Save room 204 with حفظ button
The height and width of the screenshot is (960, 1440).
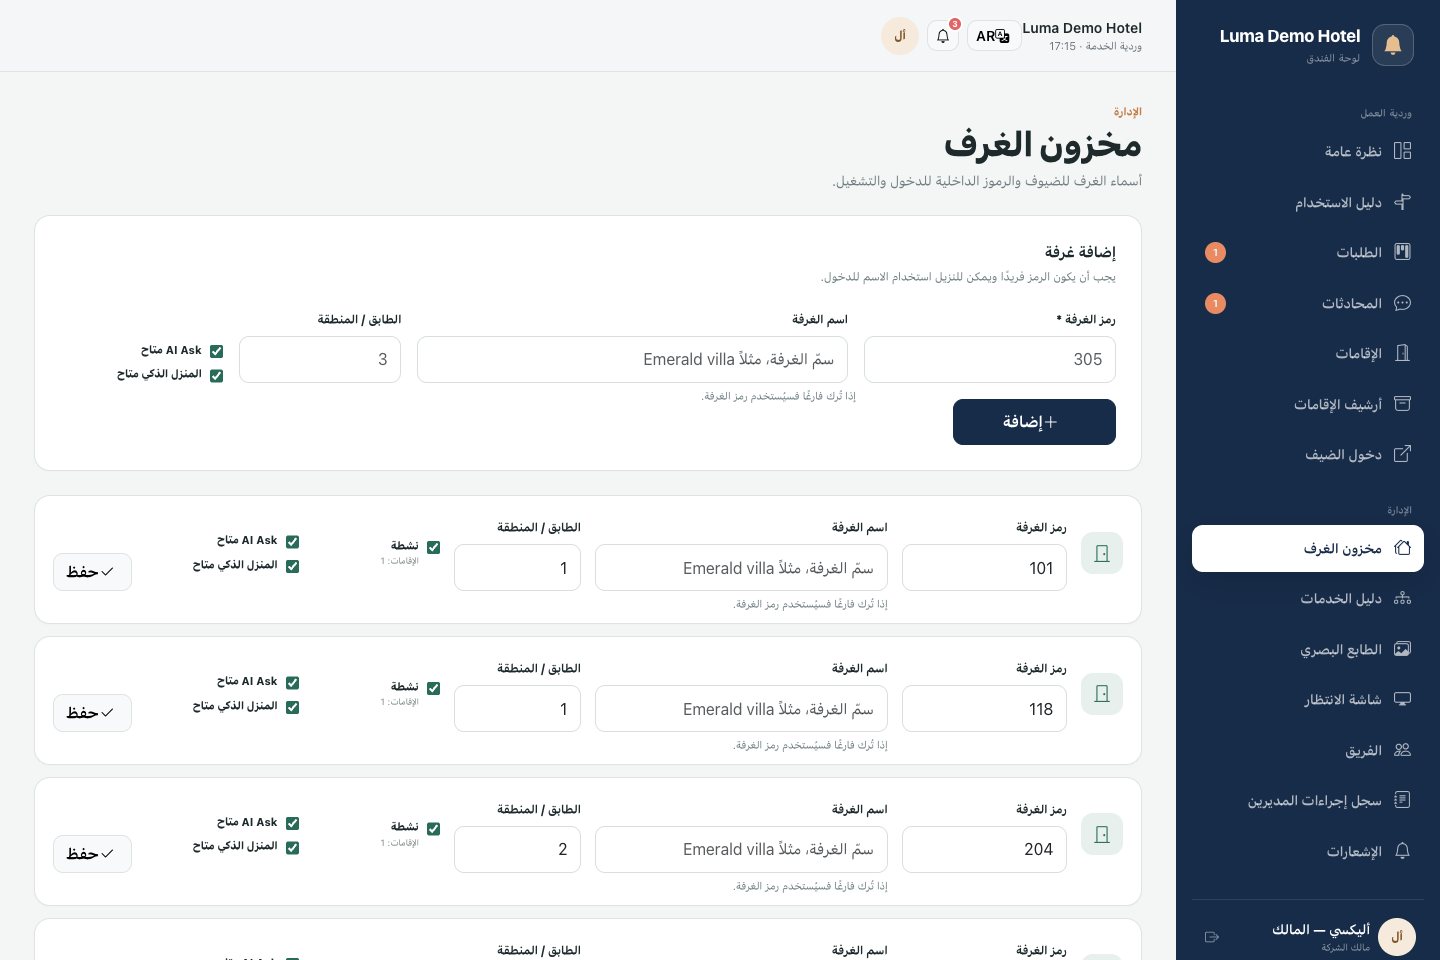(92, 854)
